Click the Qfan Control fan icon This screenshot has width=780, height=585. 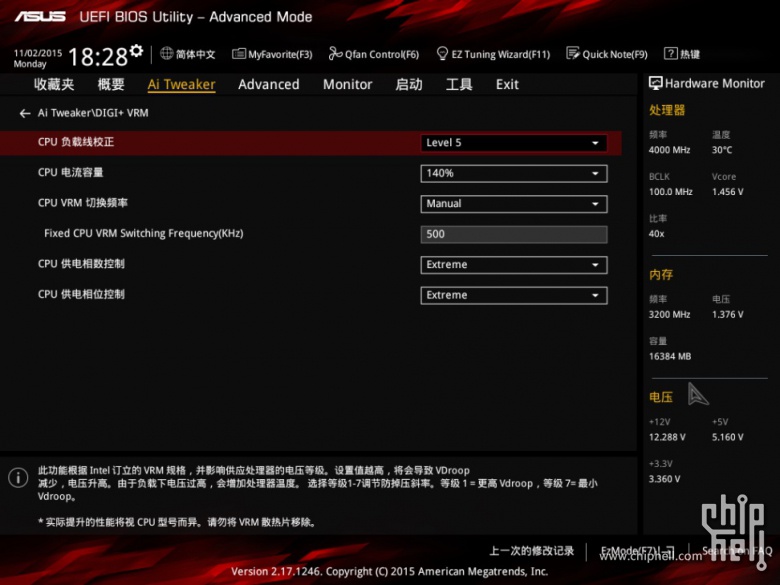tap(335, 54)
